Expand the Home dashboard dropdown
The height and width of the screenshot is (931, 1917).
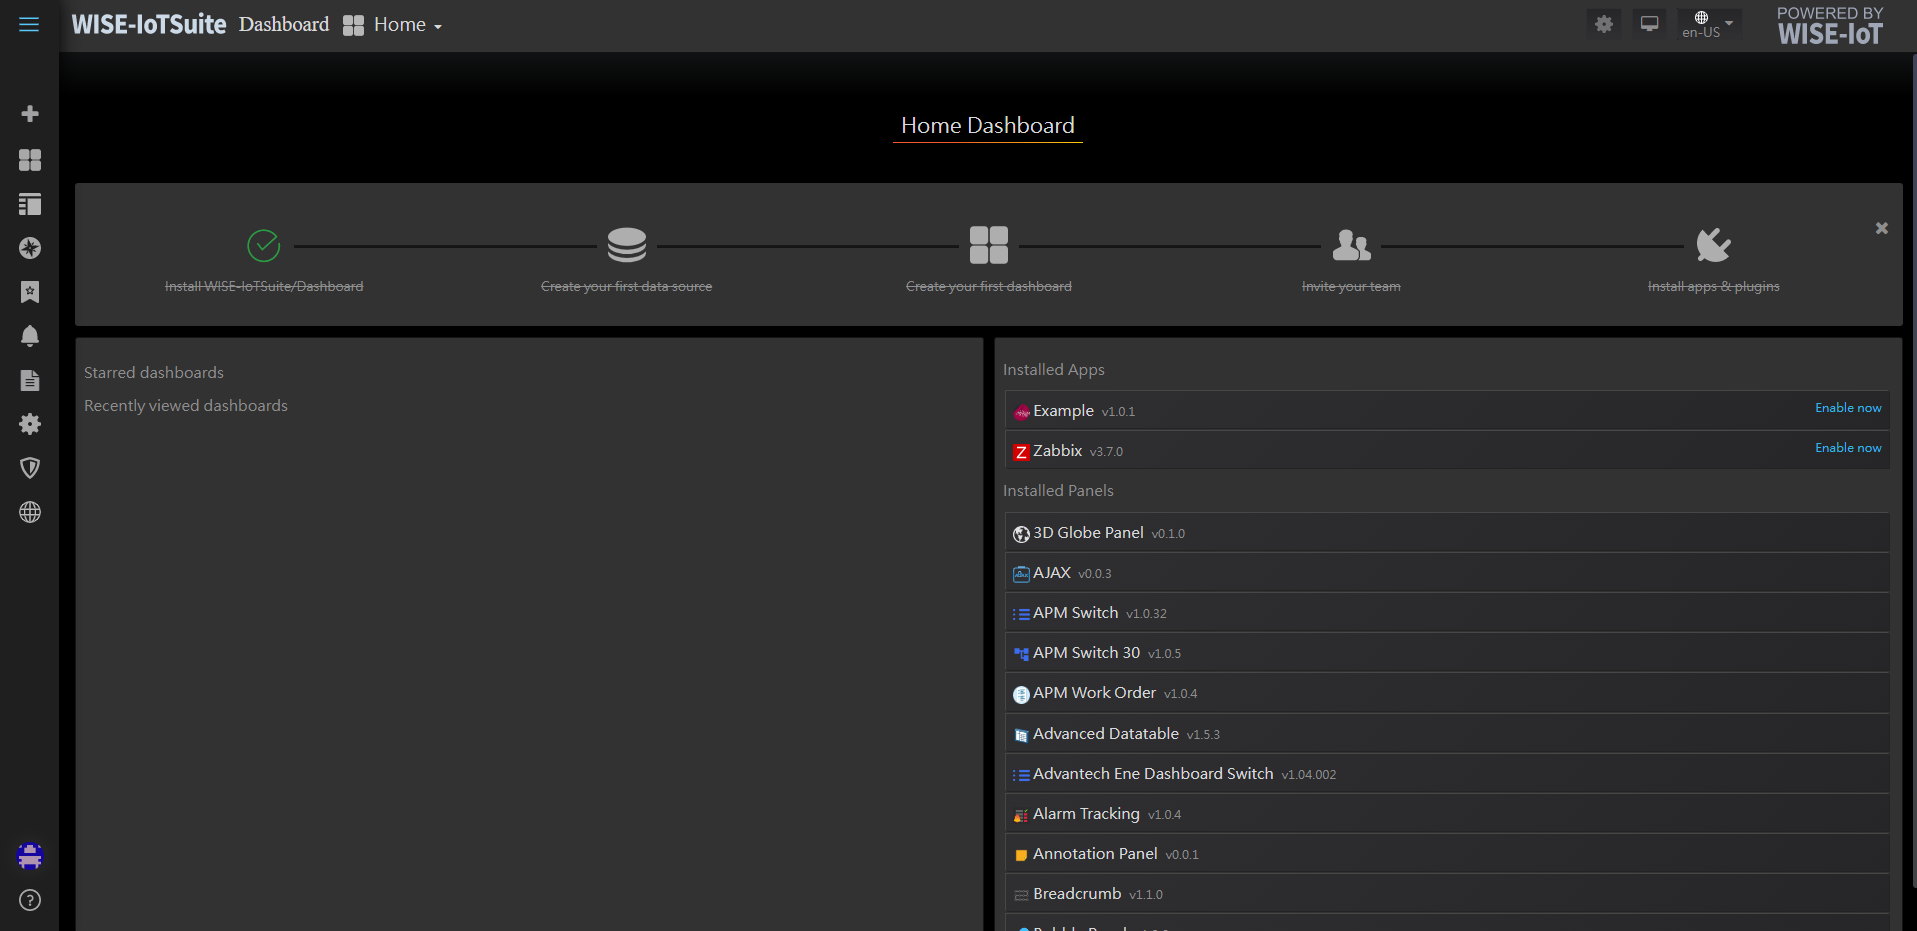point(394,25)
